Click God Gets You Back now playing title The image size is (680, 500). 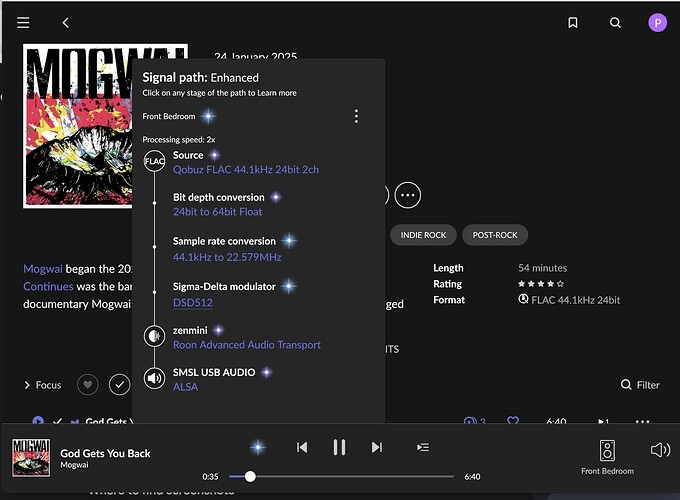(105, 453)
